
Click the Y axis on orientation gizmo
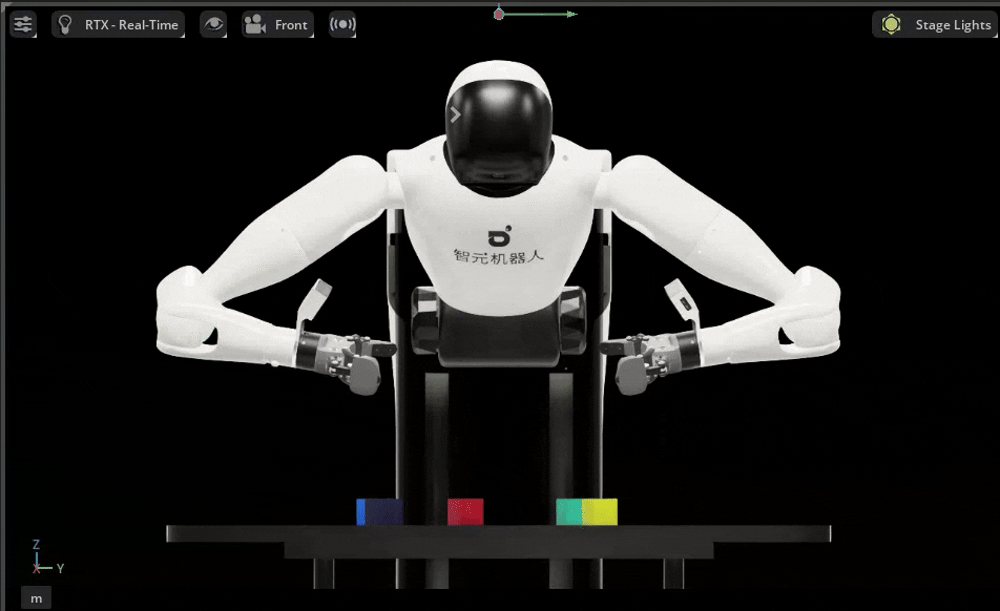(60, 568)
